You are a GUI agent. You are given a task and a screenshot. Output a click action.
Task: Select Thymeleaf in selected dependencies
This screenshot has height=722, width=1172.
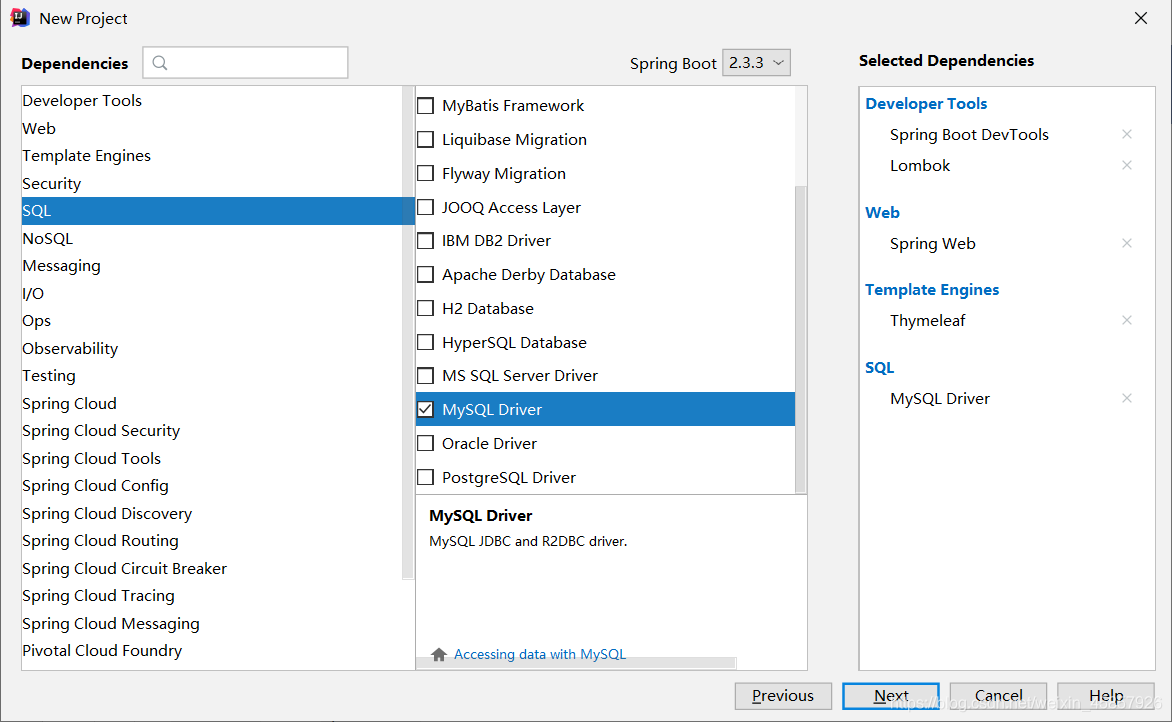(928, 321)
